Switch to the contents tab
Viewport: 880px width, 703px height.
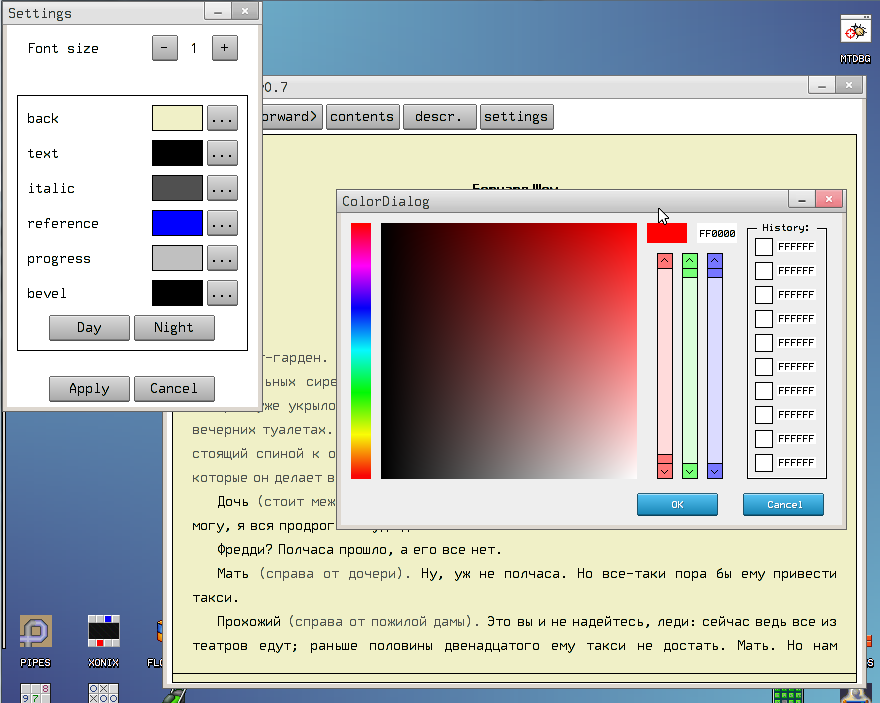[x=362, y=116]
